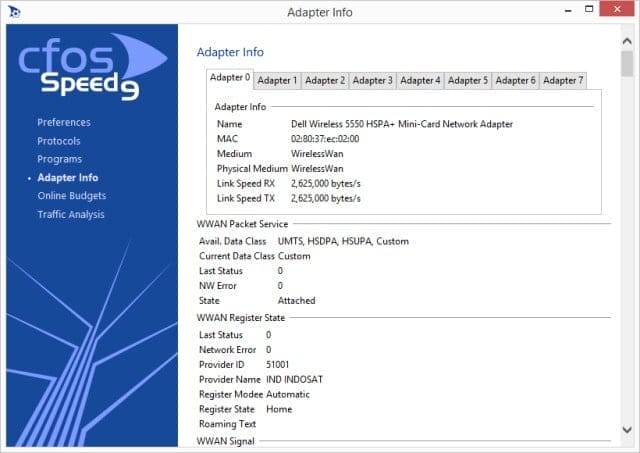Screen dimensions: 640x453
Task: Click the scrollbar down arrow
Action: tap(627, 430)
